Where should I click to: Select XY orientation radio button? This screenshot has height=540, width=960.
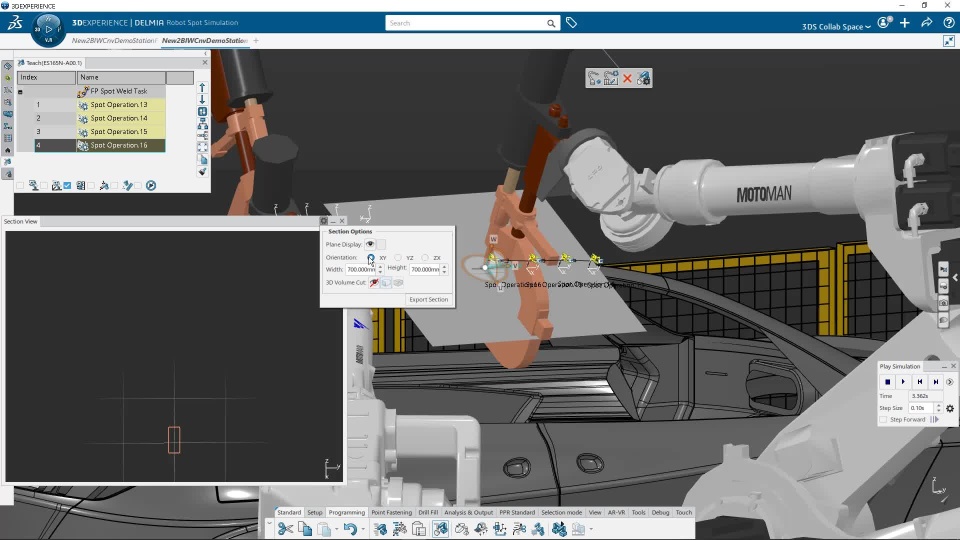click(x=371, y=258)
